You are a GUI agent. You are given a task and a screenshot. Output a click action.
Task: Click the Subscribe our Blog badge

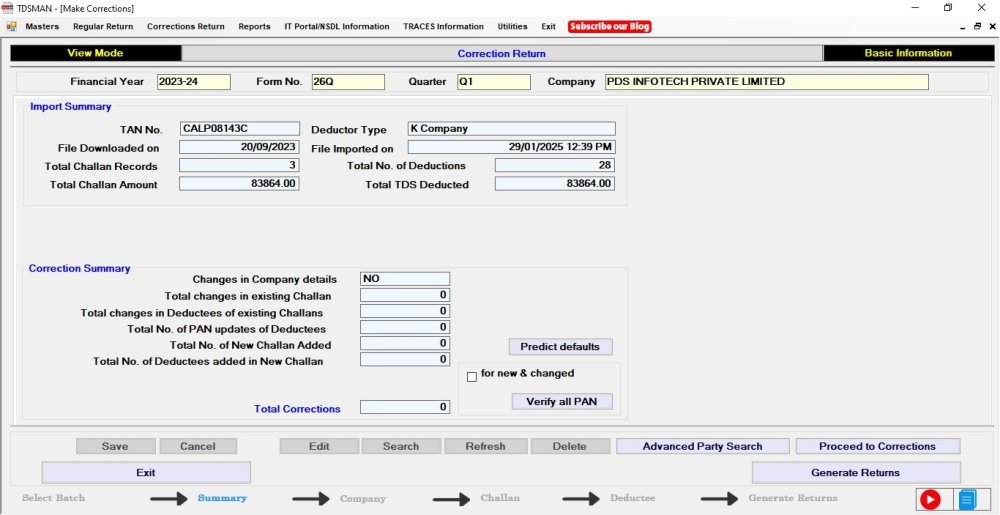[610, 27]
